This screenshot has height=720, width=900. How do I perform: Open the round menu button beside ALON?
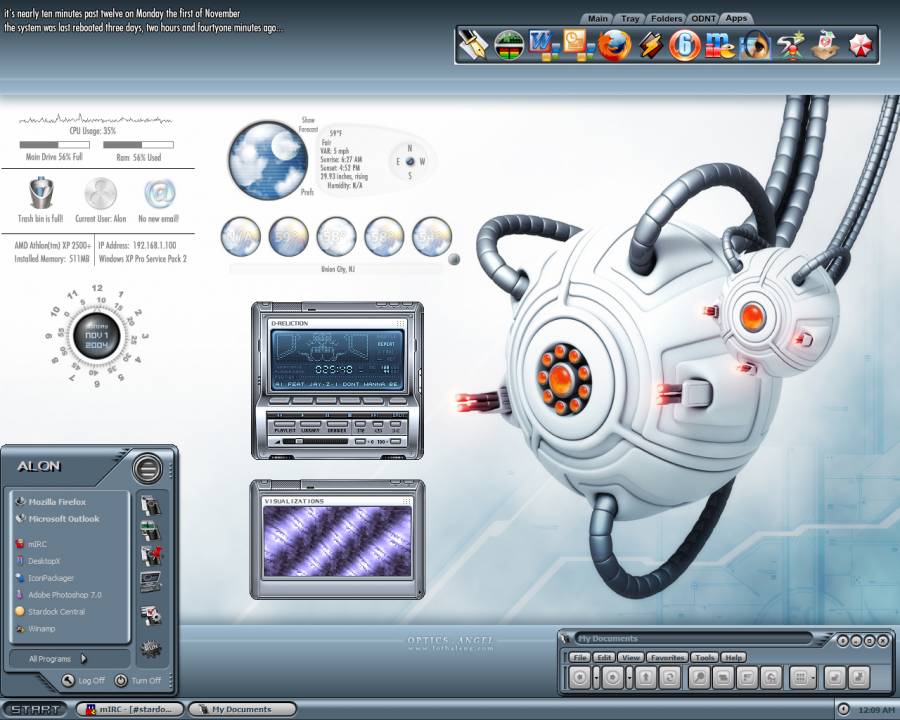coord(147,468)
